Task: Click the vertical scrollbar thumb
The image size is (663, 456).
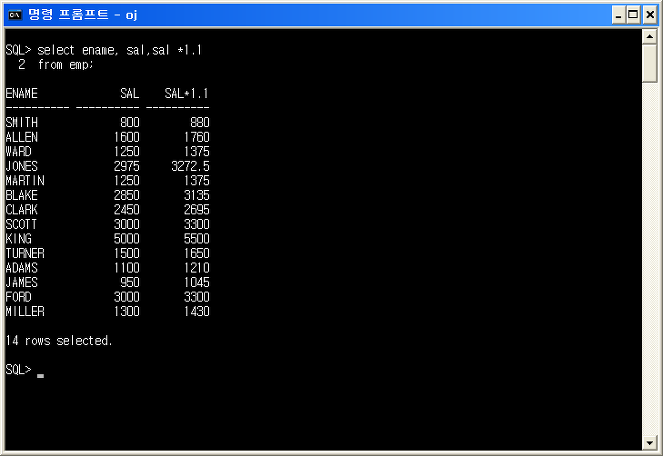Action: click(649, 63)
